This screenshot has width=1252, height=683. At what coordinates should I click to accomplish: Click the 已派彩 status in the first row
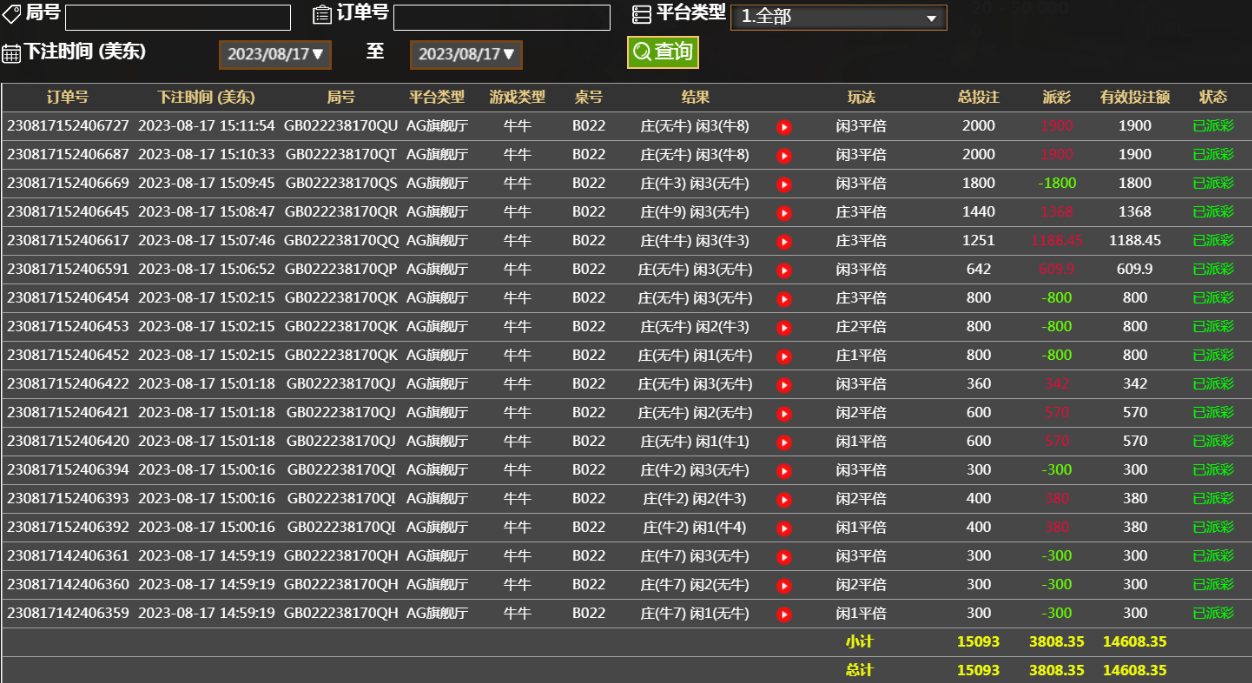(1213, 126)
